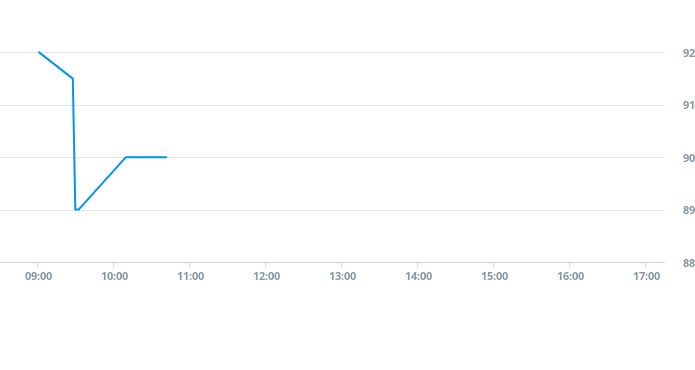The height and width of the screenshot is (370, 695).
Task: Click the 15:00 time axis label
Action: (495, 277)
